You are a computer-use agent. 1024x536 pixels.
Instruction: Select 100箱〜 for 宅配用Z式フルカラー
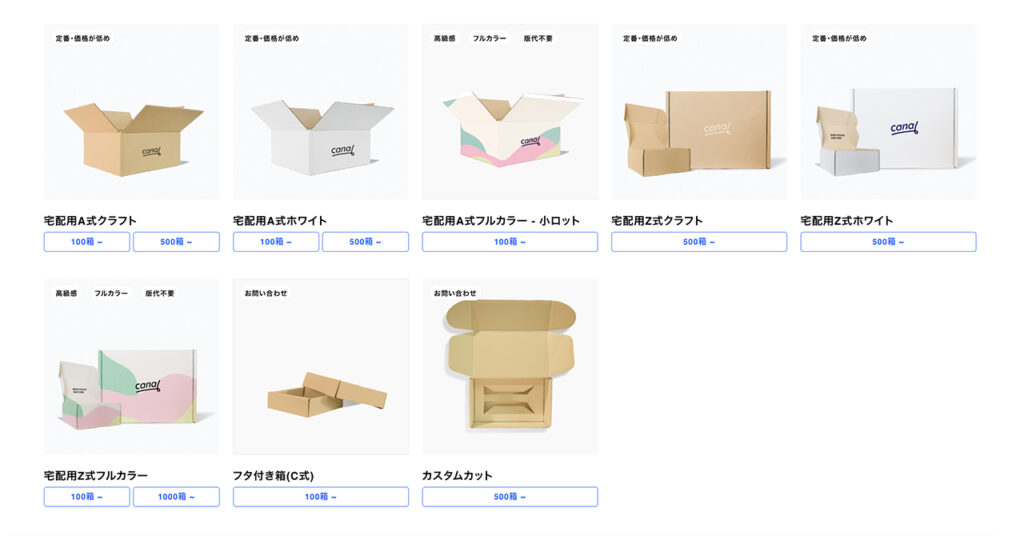[x=87, y=496]
